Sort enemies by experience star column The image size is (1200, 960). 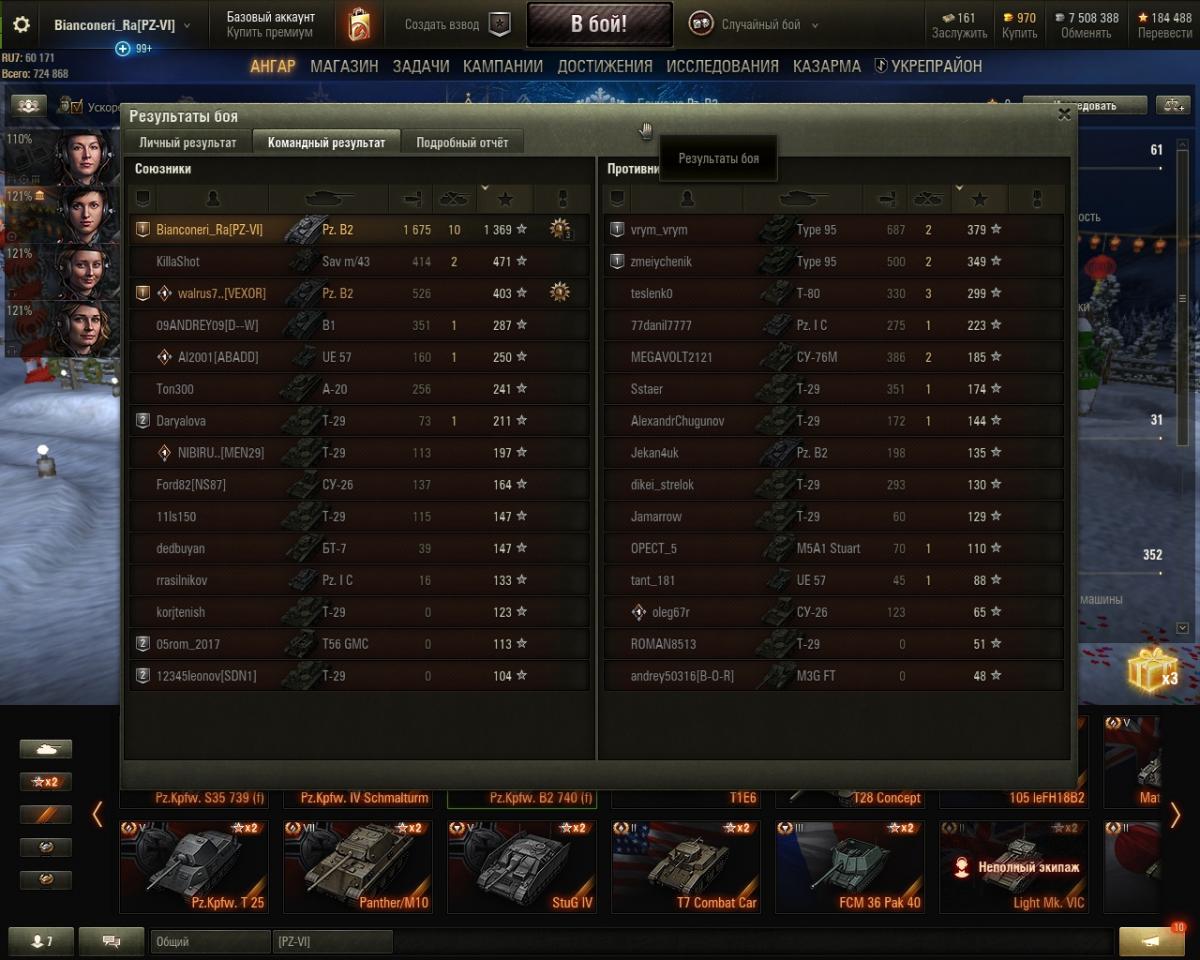pos(980,198)
